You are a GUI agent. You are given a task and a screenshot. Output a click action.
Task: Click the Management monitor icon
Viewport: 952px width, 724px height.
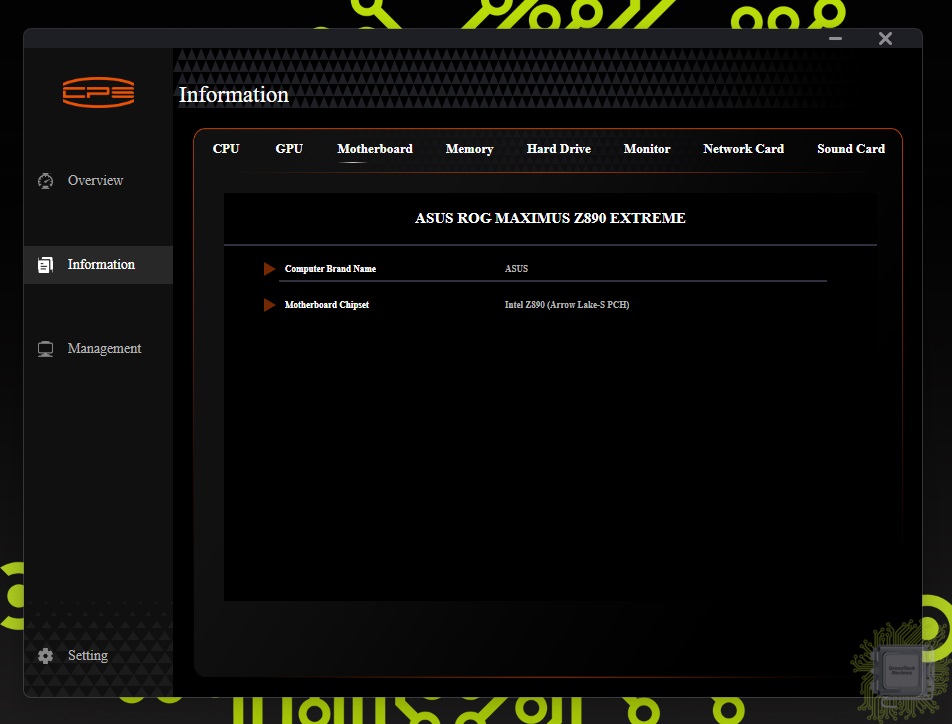point(46,349)
